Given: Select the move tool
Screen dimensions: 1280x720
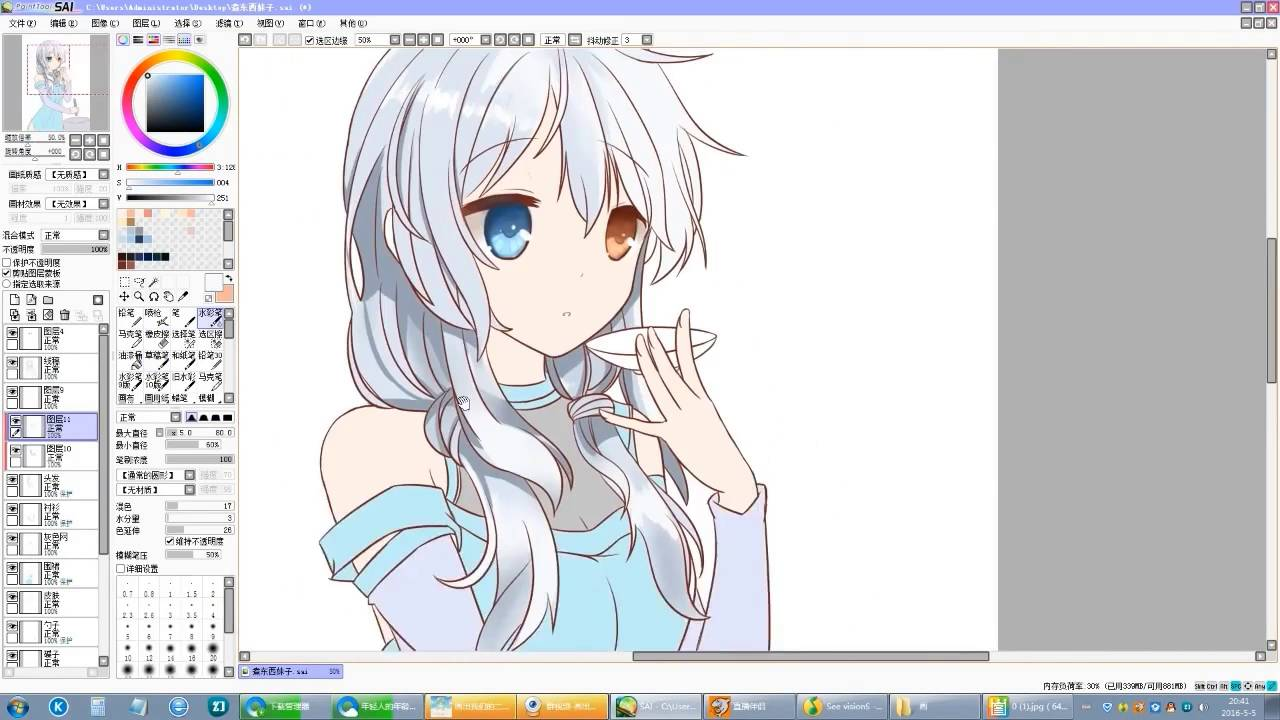Looking at the screenshot, I should [124, 297].
